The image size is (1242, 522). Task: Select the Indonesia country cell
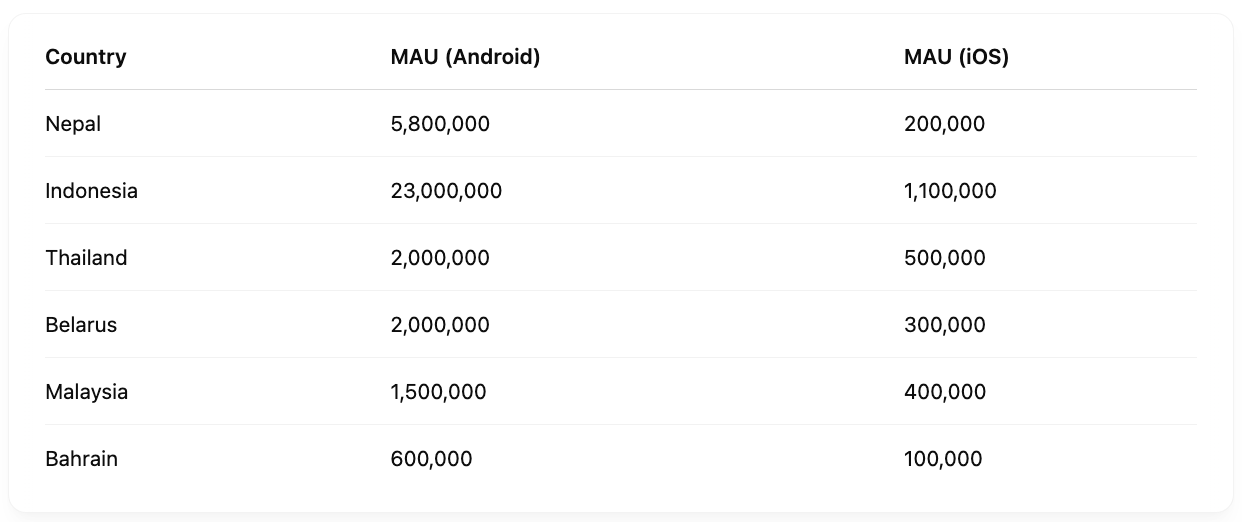[x=91, y=191]
